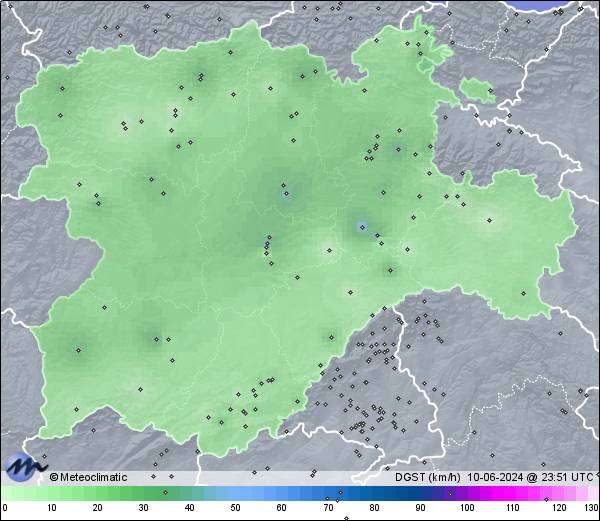The width and height of the screenshot is (600, 521).
Task: Click the scale label 100
Action: pyautogui.click(x=467, y=508)
